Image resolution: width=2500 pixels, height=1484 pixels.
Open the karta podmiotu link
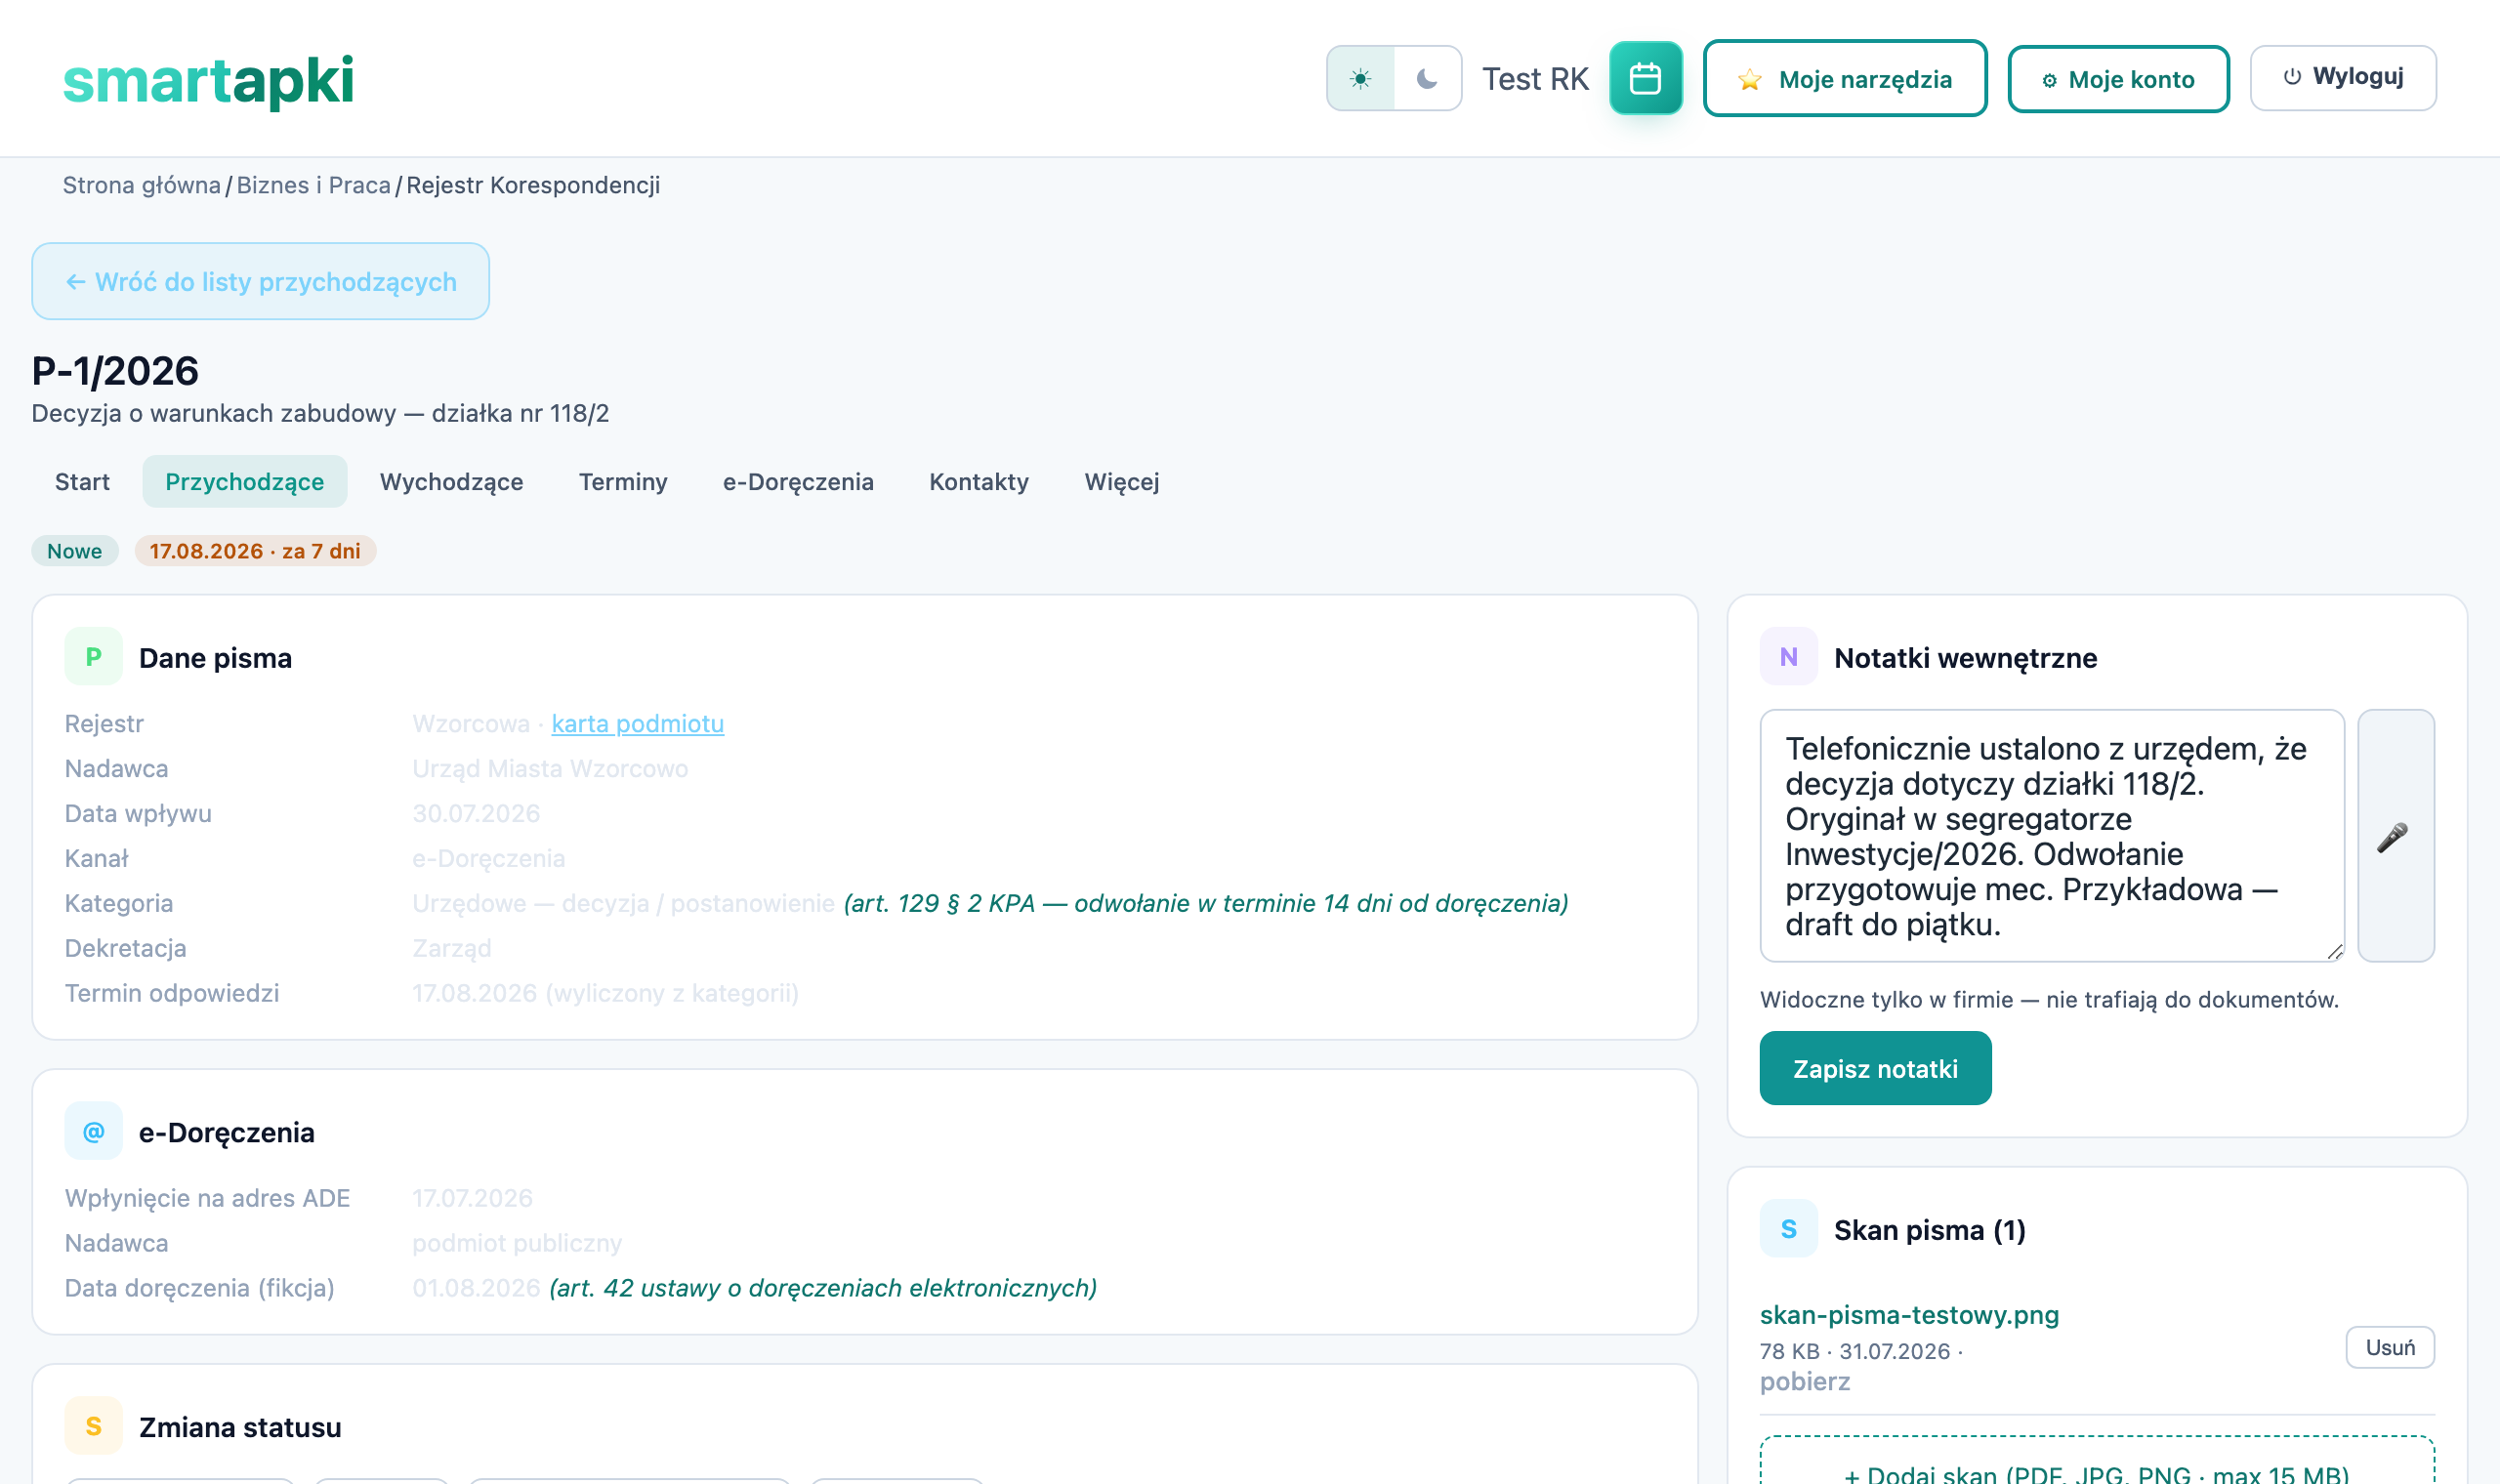tap(637, 723)
